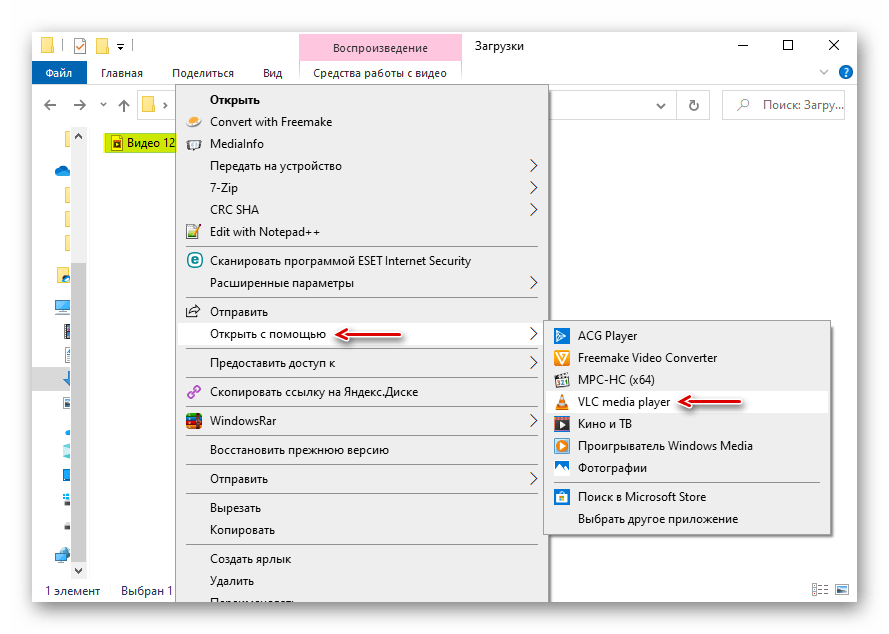The height and width of the screenshot is (634, 889).
Task: Choose Вырезать in the context menu
Action: [235, 508]
